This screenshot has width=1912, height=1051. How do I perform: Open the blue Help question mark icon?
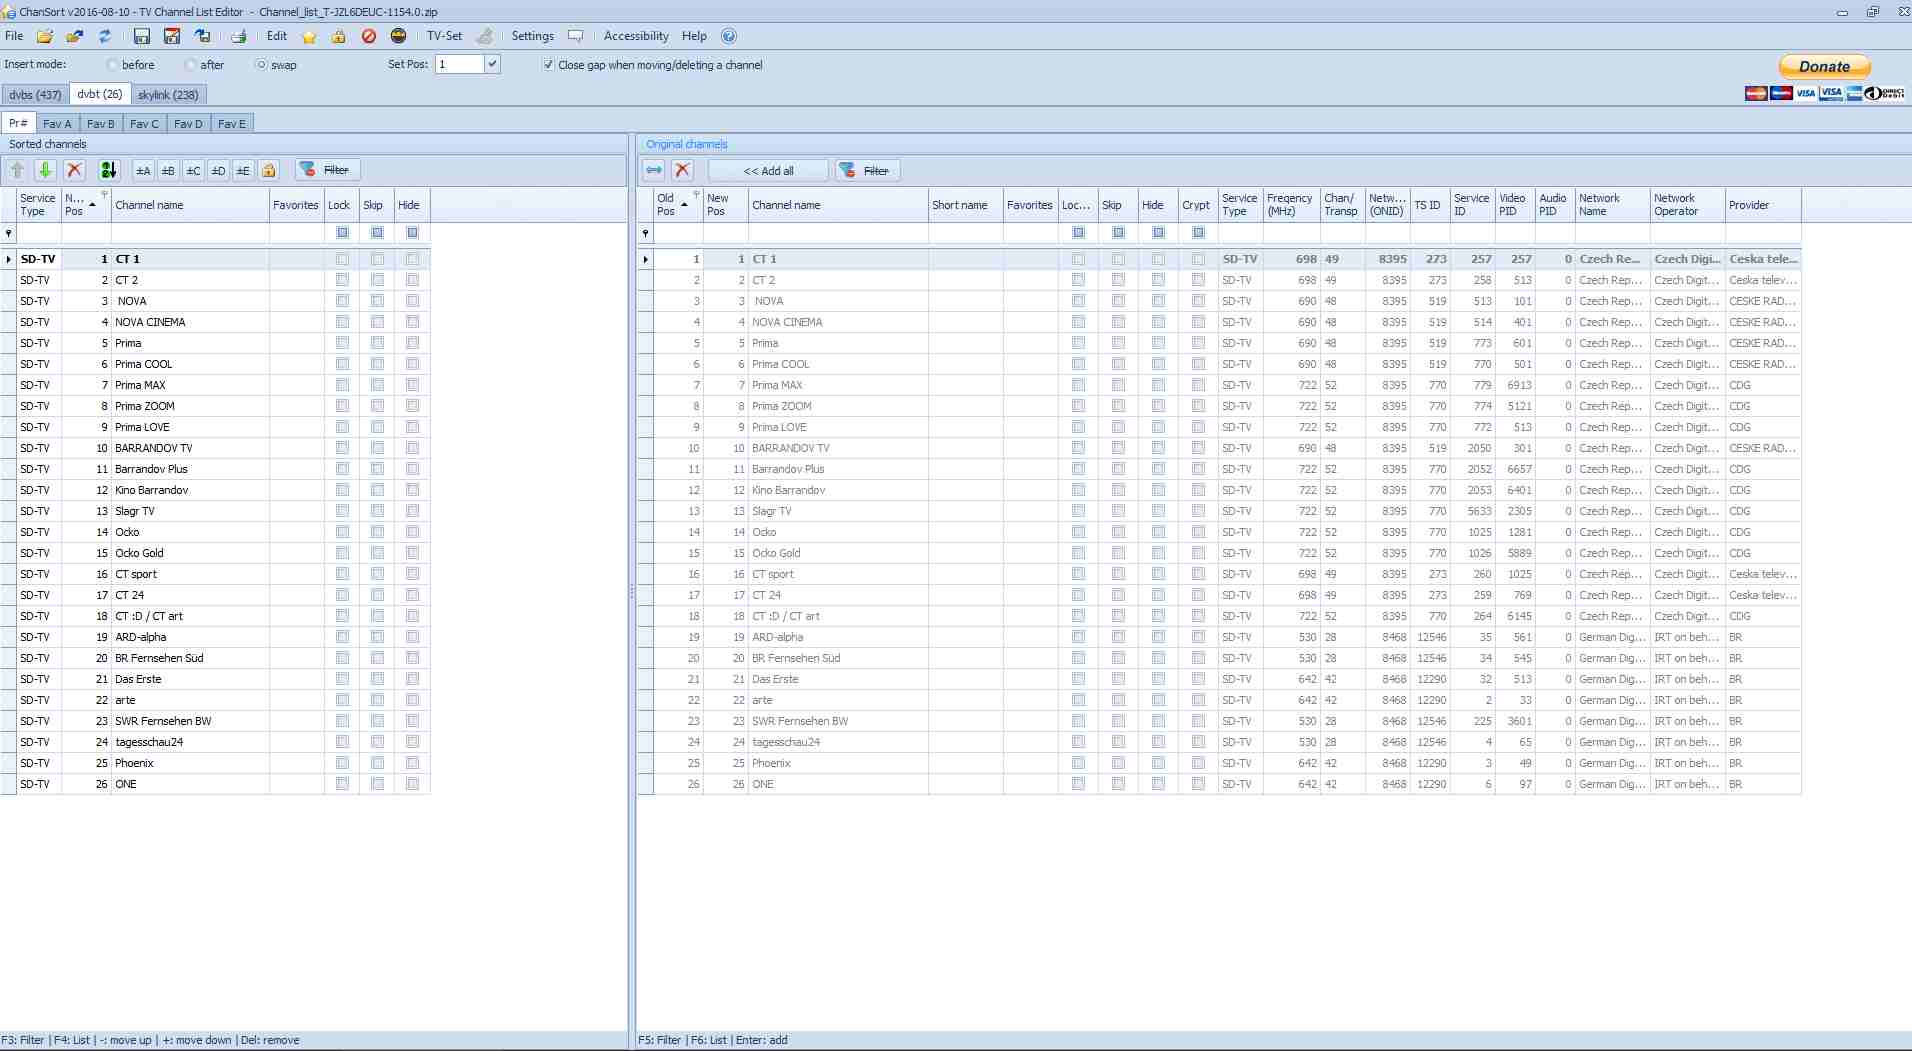pos(729,36)
